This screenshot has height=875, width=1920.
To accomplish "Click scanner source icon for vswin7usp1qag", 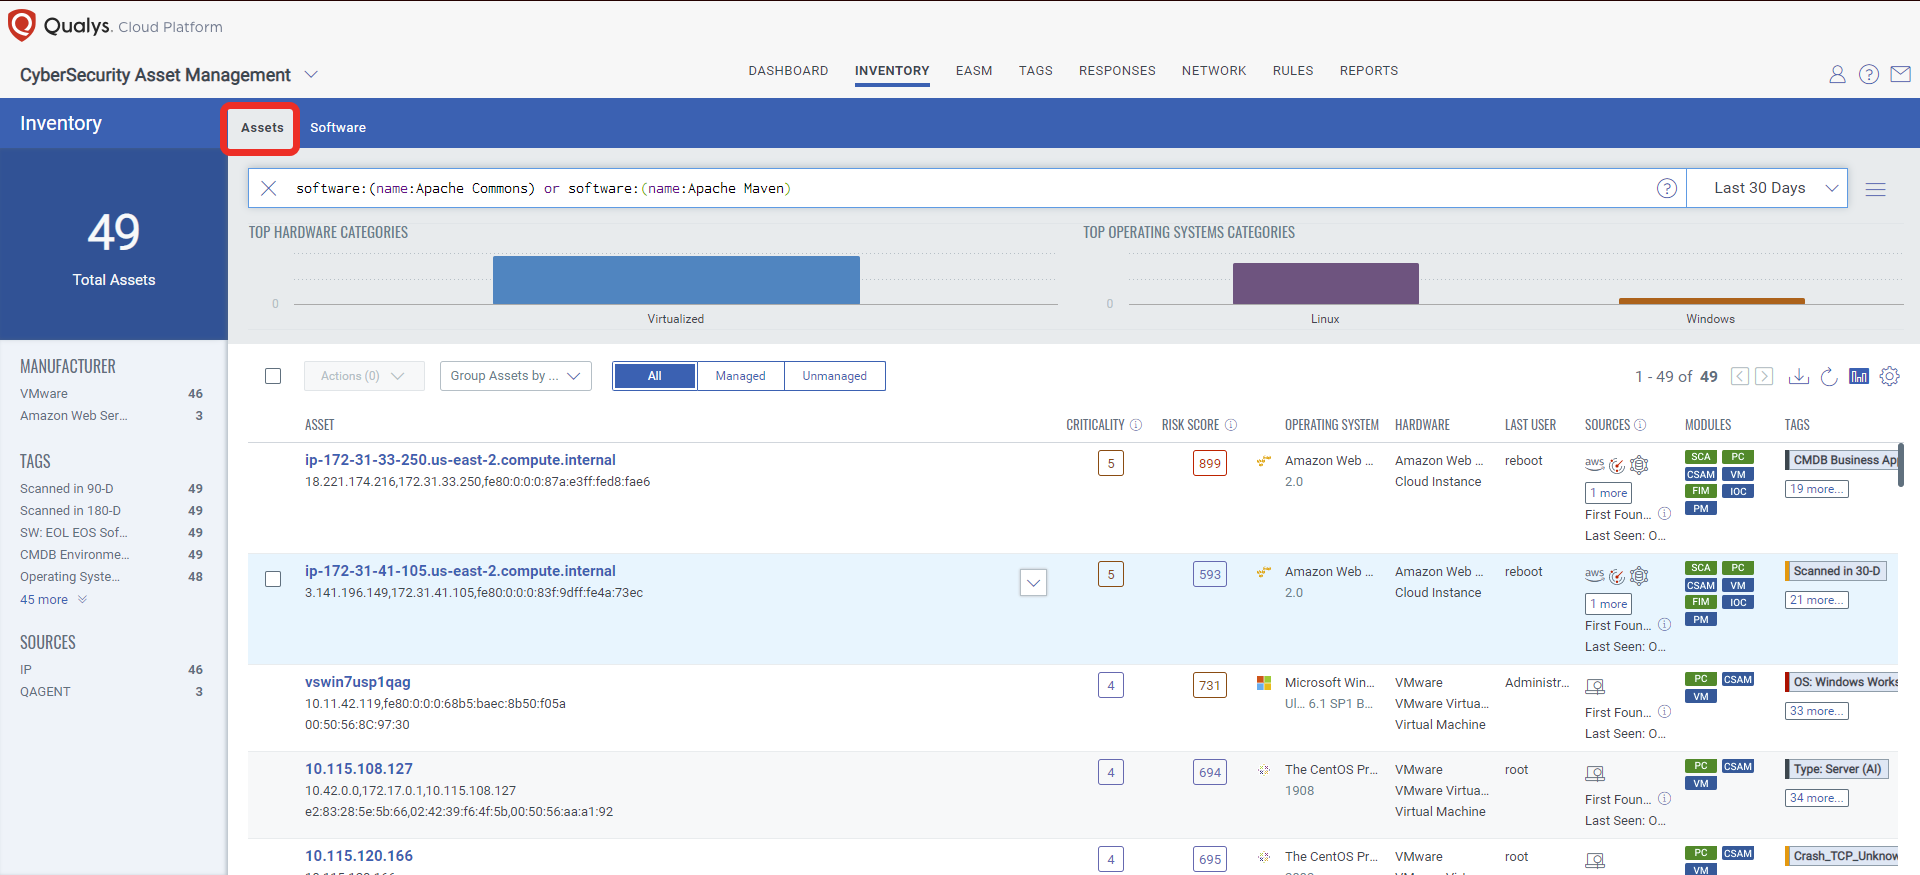I will (x=1595, y=687).
